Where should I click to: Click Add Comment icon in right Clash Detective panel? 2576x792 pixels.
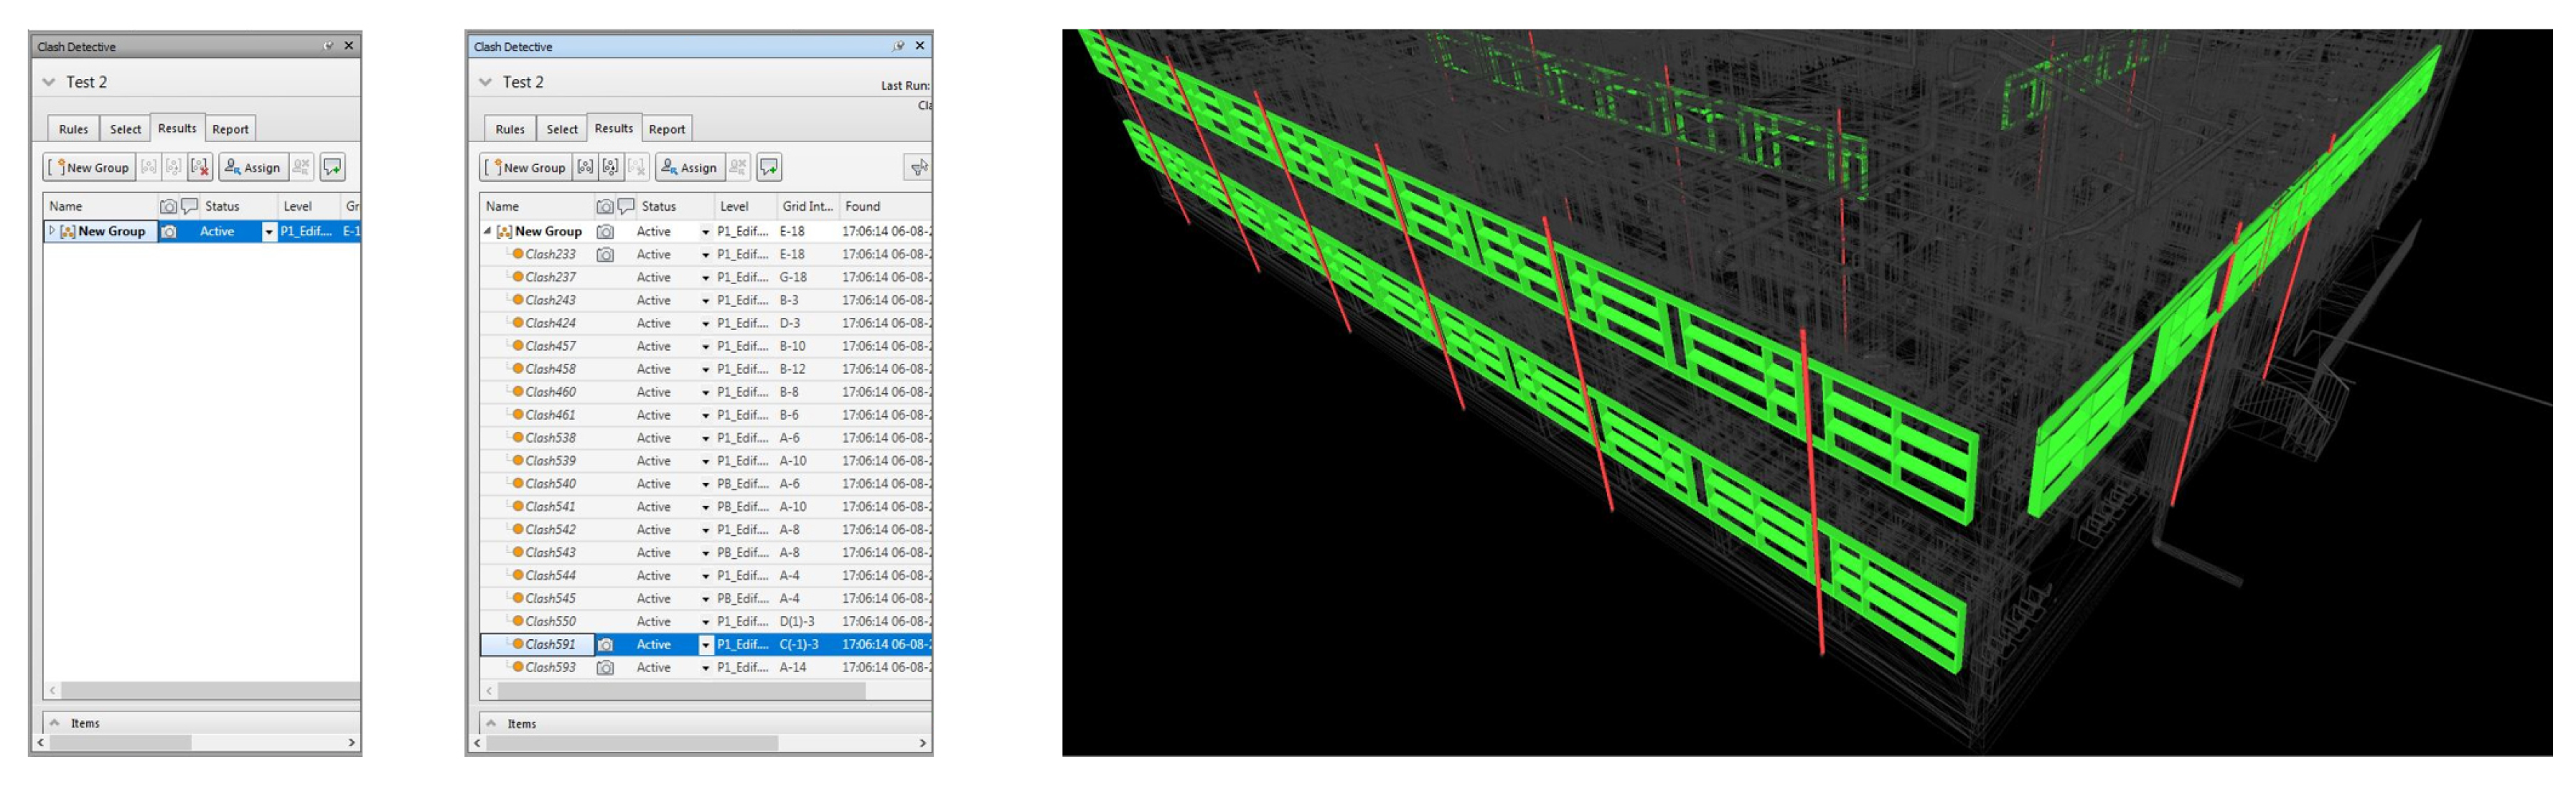click(x=769, y=167)
